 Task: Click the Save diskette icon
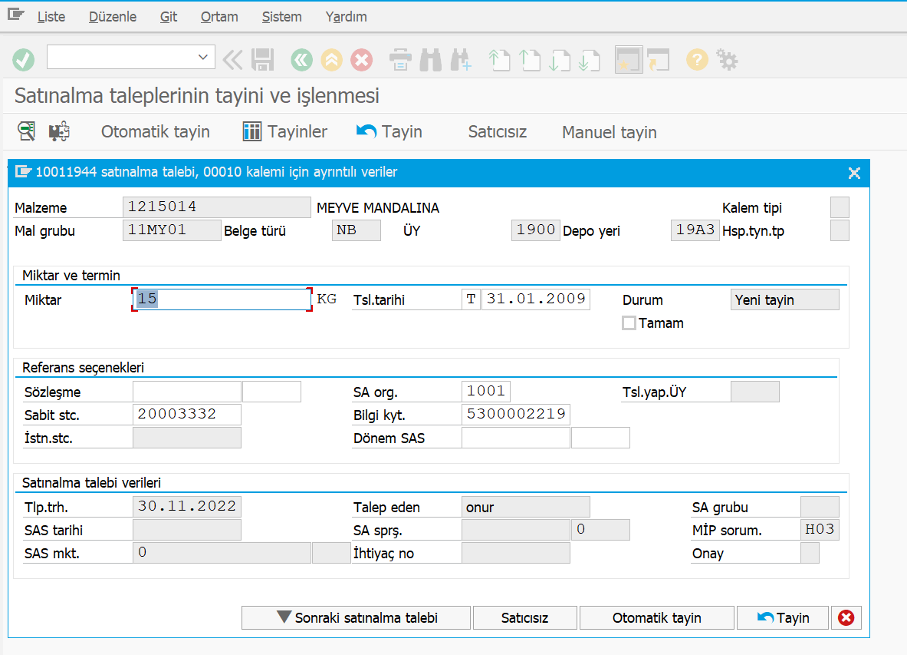point(262,60)
